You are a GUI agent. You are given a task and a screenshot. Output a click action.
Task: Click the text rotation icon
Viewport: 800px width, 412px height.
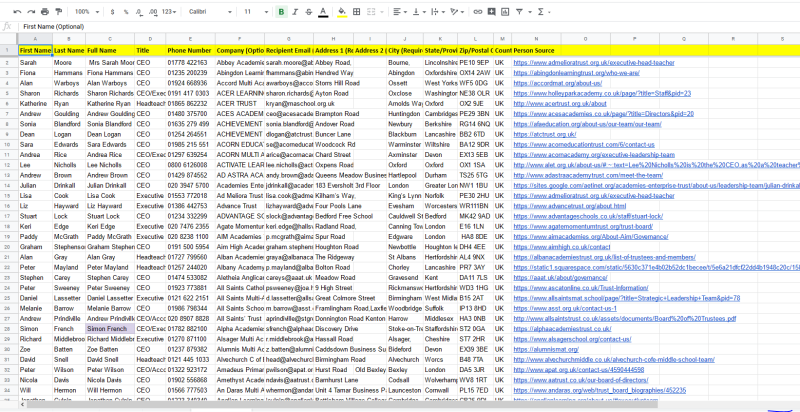point(454,12)
